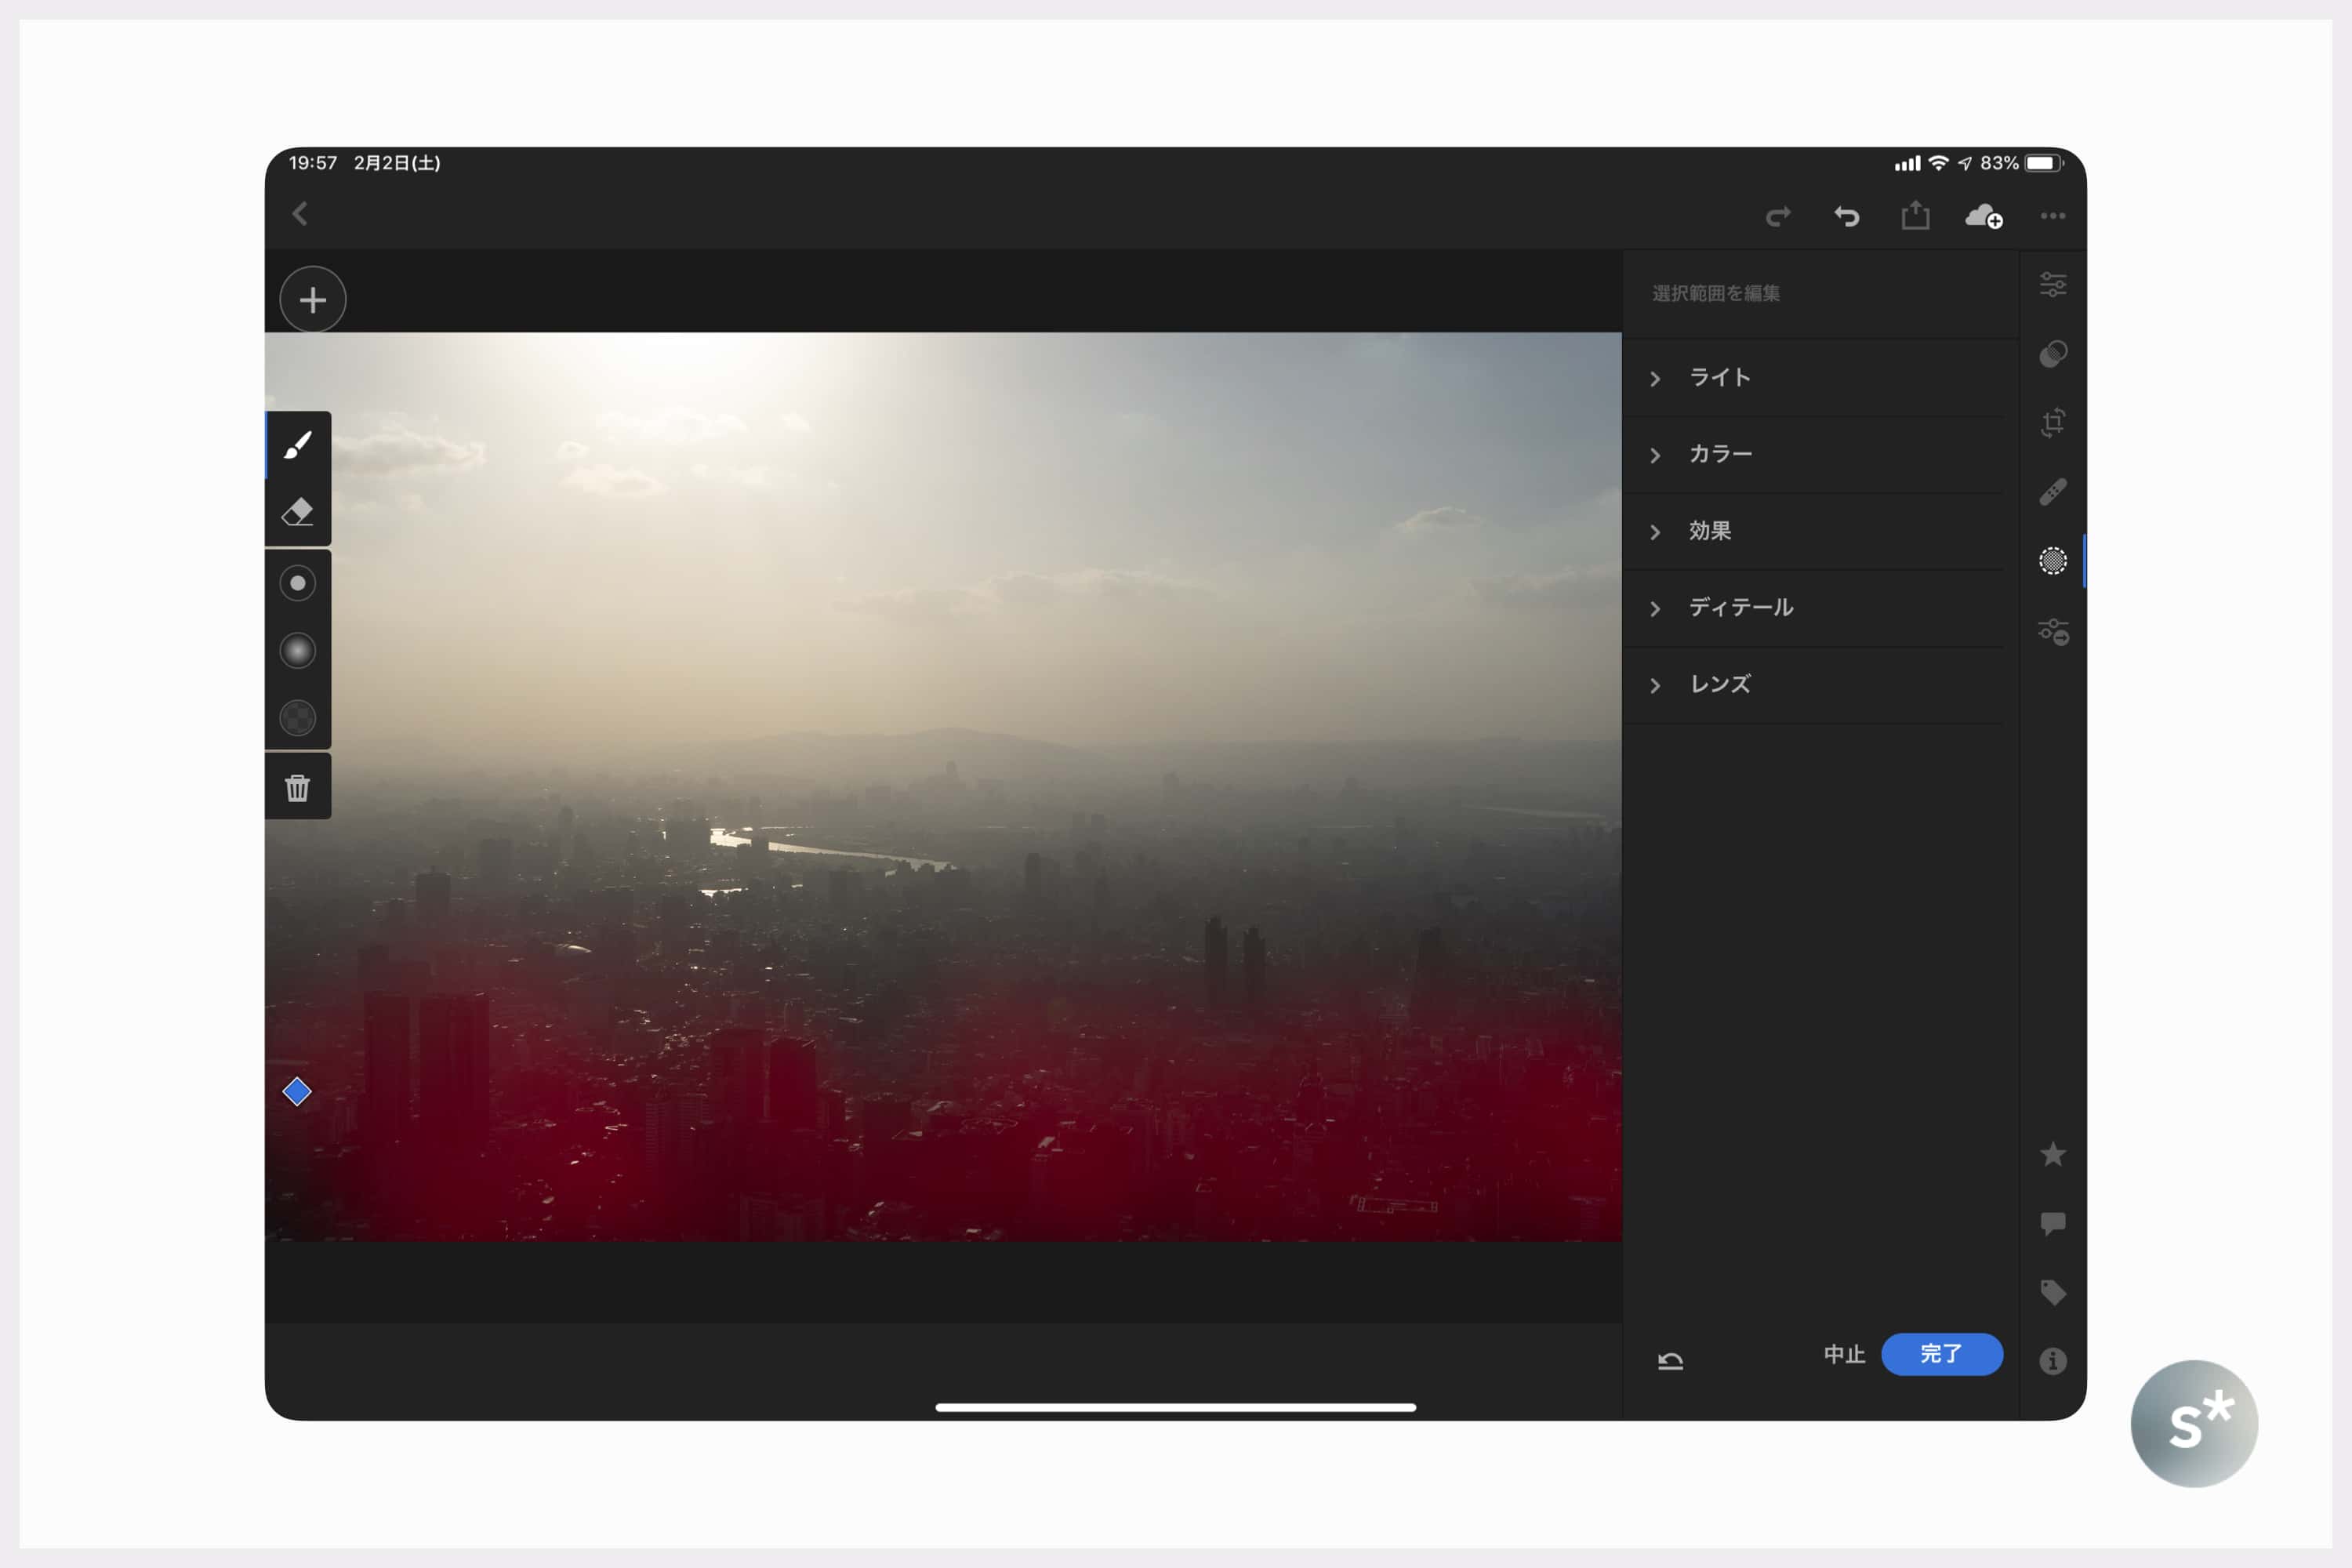Toggle brush size control

tap(298, 583)
